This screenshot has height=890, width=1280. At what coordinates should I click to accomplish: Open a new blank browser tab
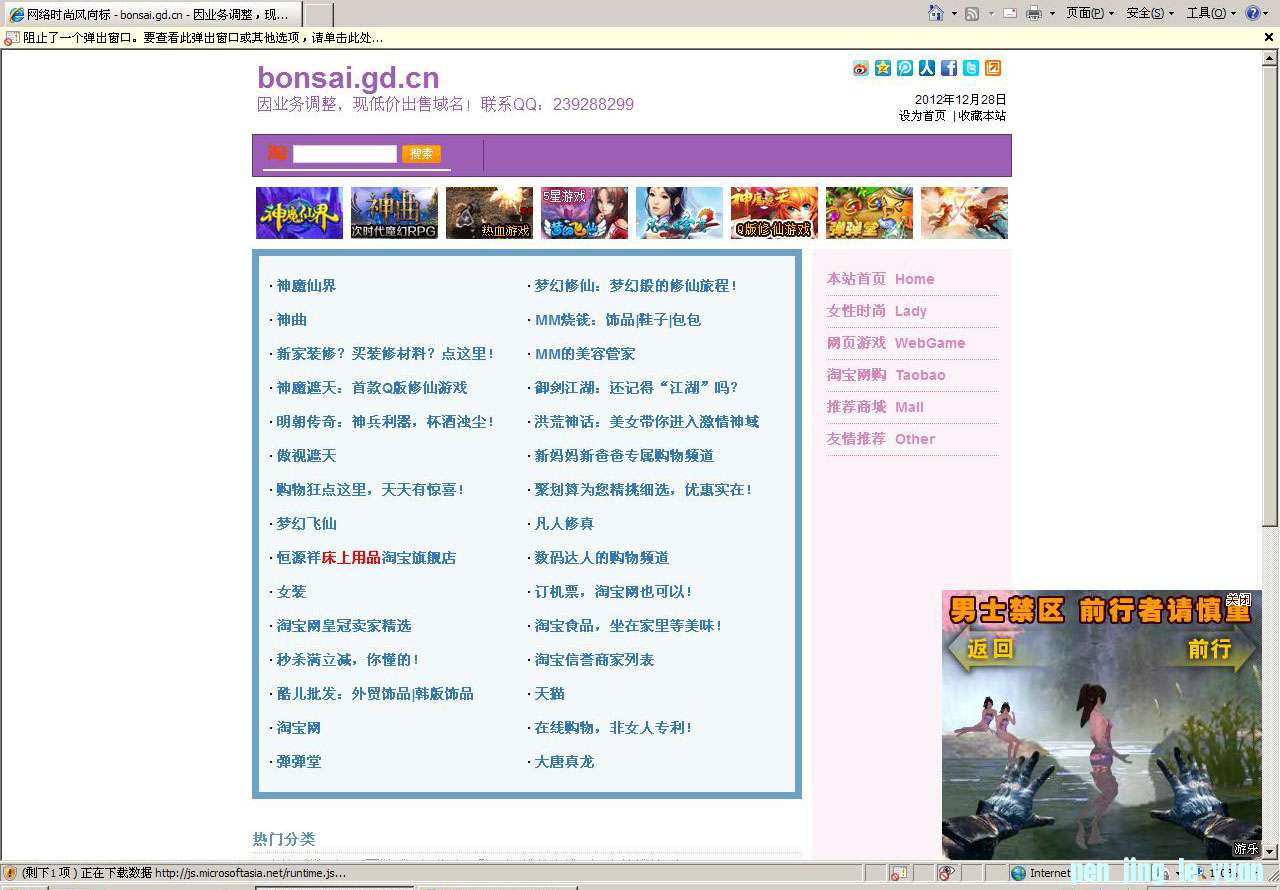point(317,14)
